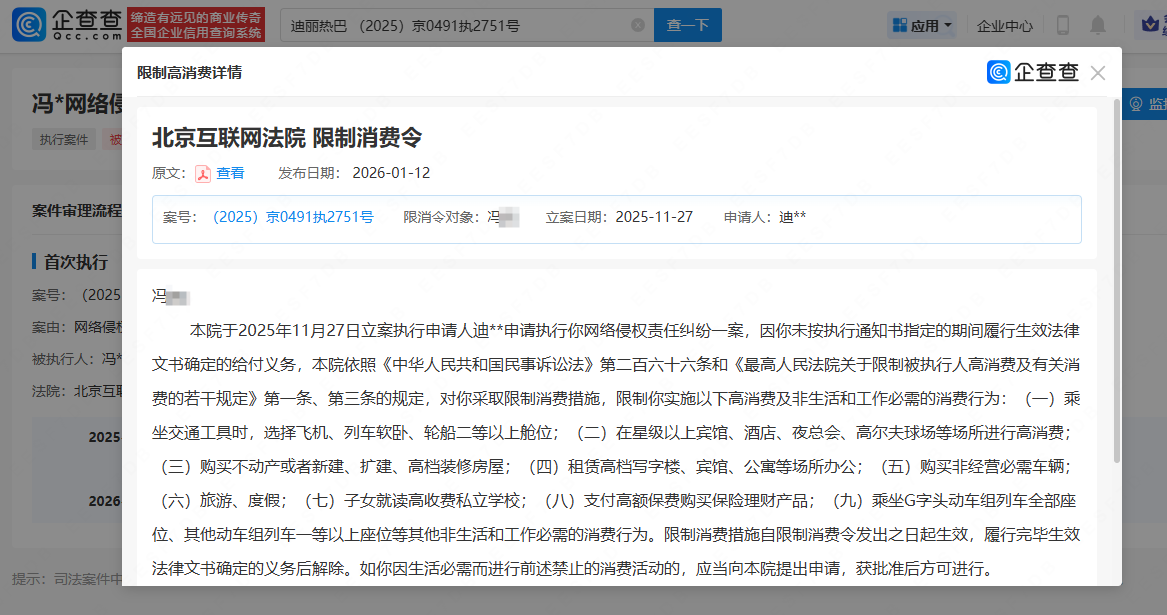
Task: Click the blue 监控 button at right edge
Action: 1146,104
